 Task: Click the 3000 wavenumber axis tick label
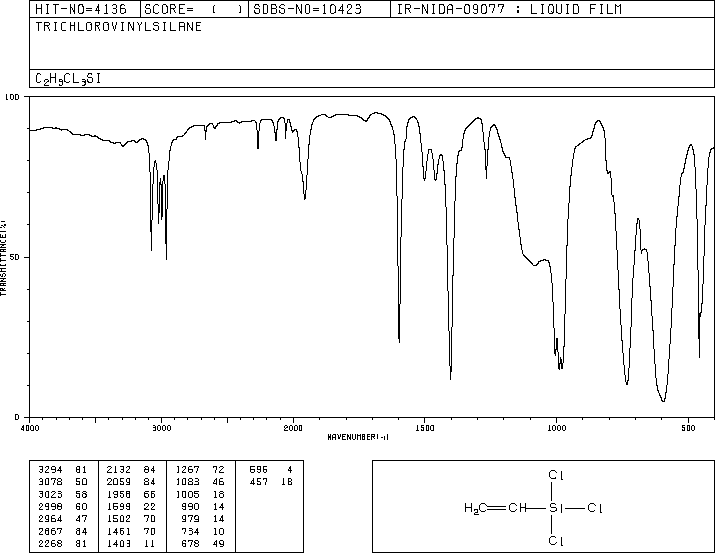[161, 428]
